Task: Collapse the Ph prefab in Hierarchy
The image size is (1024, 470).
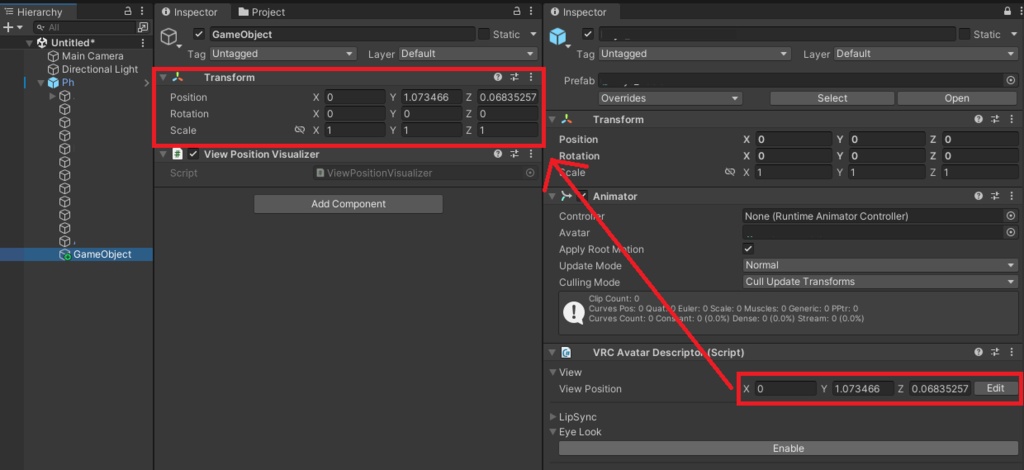Action: 42,82
